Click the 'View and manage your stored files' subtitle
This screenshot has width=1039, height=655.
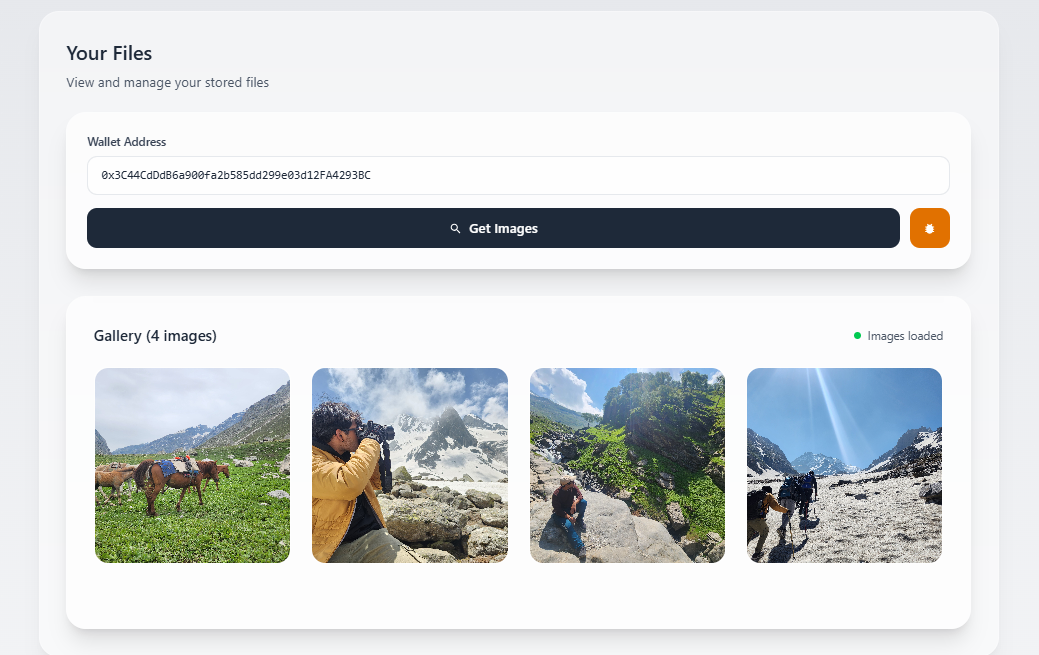(x=167, y=83)
